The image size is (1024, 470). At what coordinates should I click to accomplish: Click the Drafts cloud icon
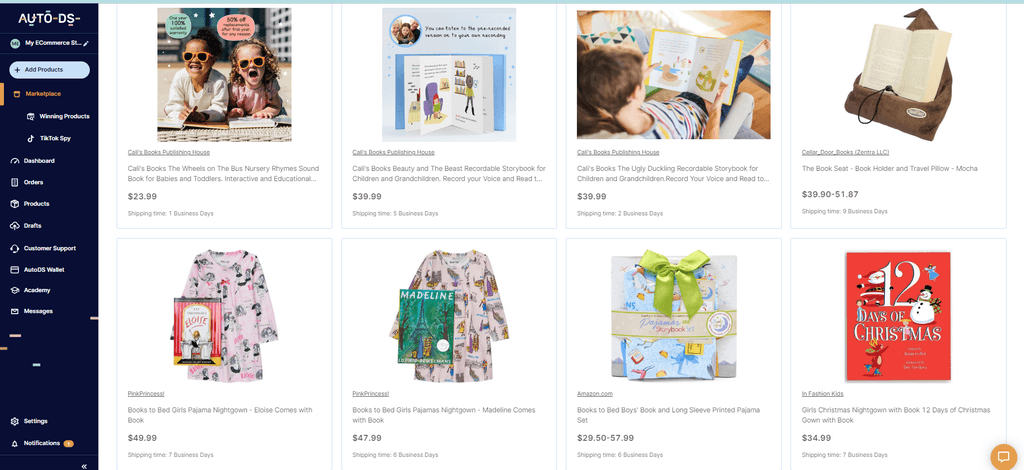(x=14, y=226)
